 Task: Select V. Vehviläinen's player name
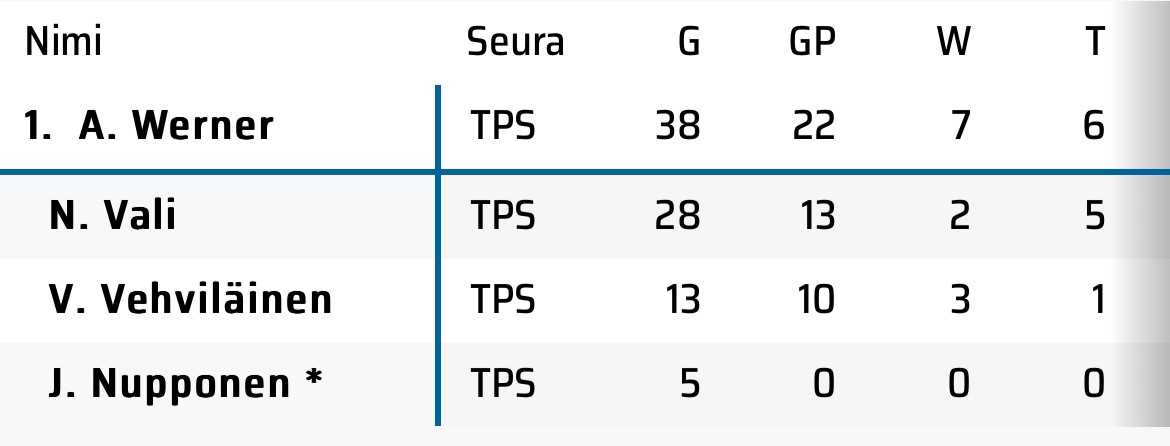(x=190, y=299)
